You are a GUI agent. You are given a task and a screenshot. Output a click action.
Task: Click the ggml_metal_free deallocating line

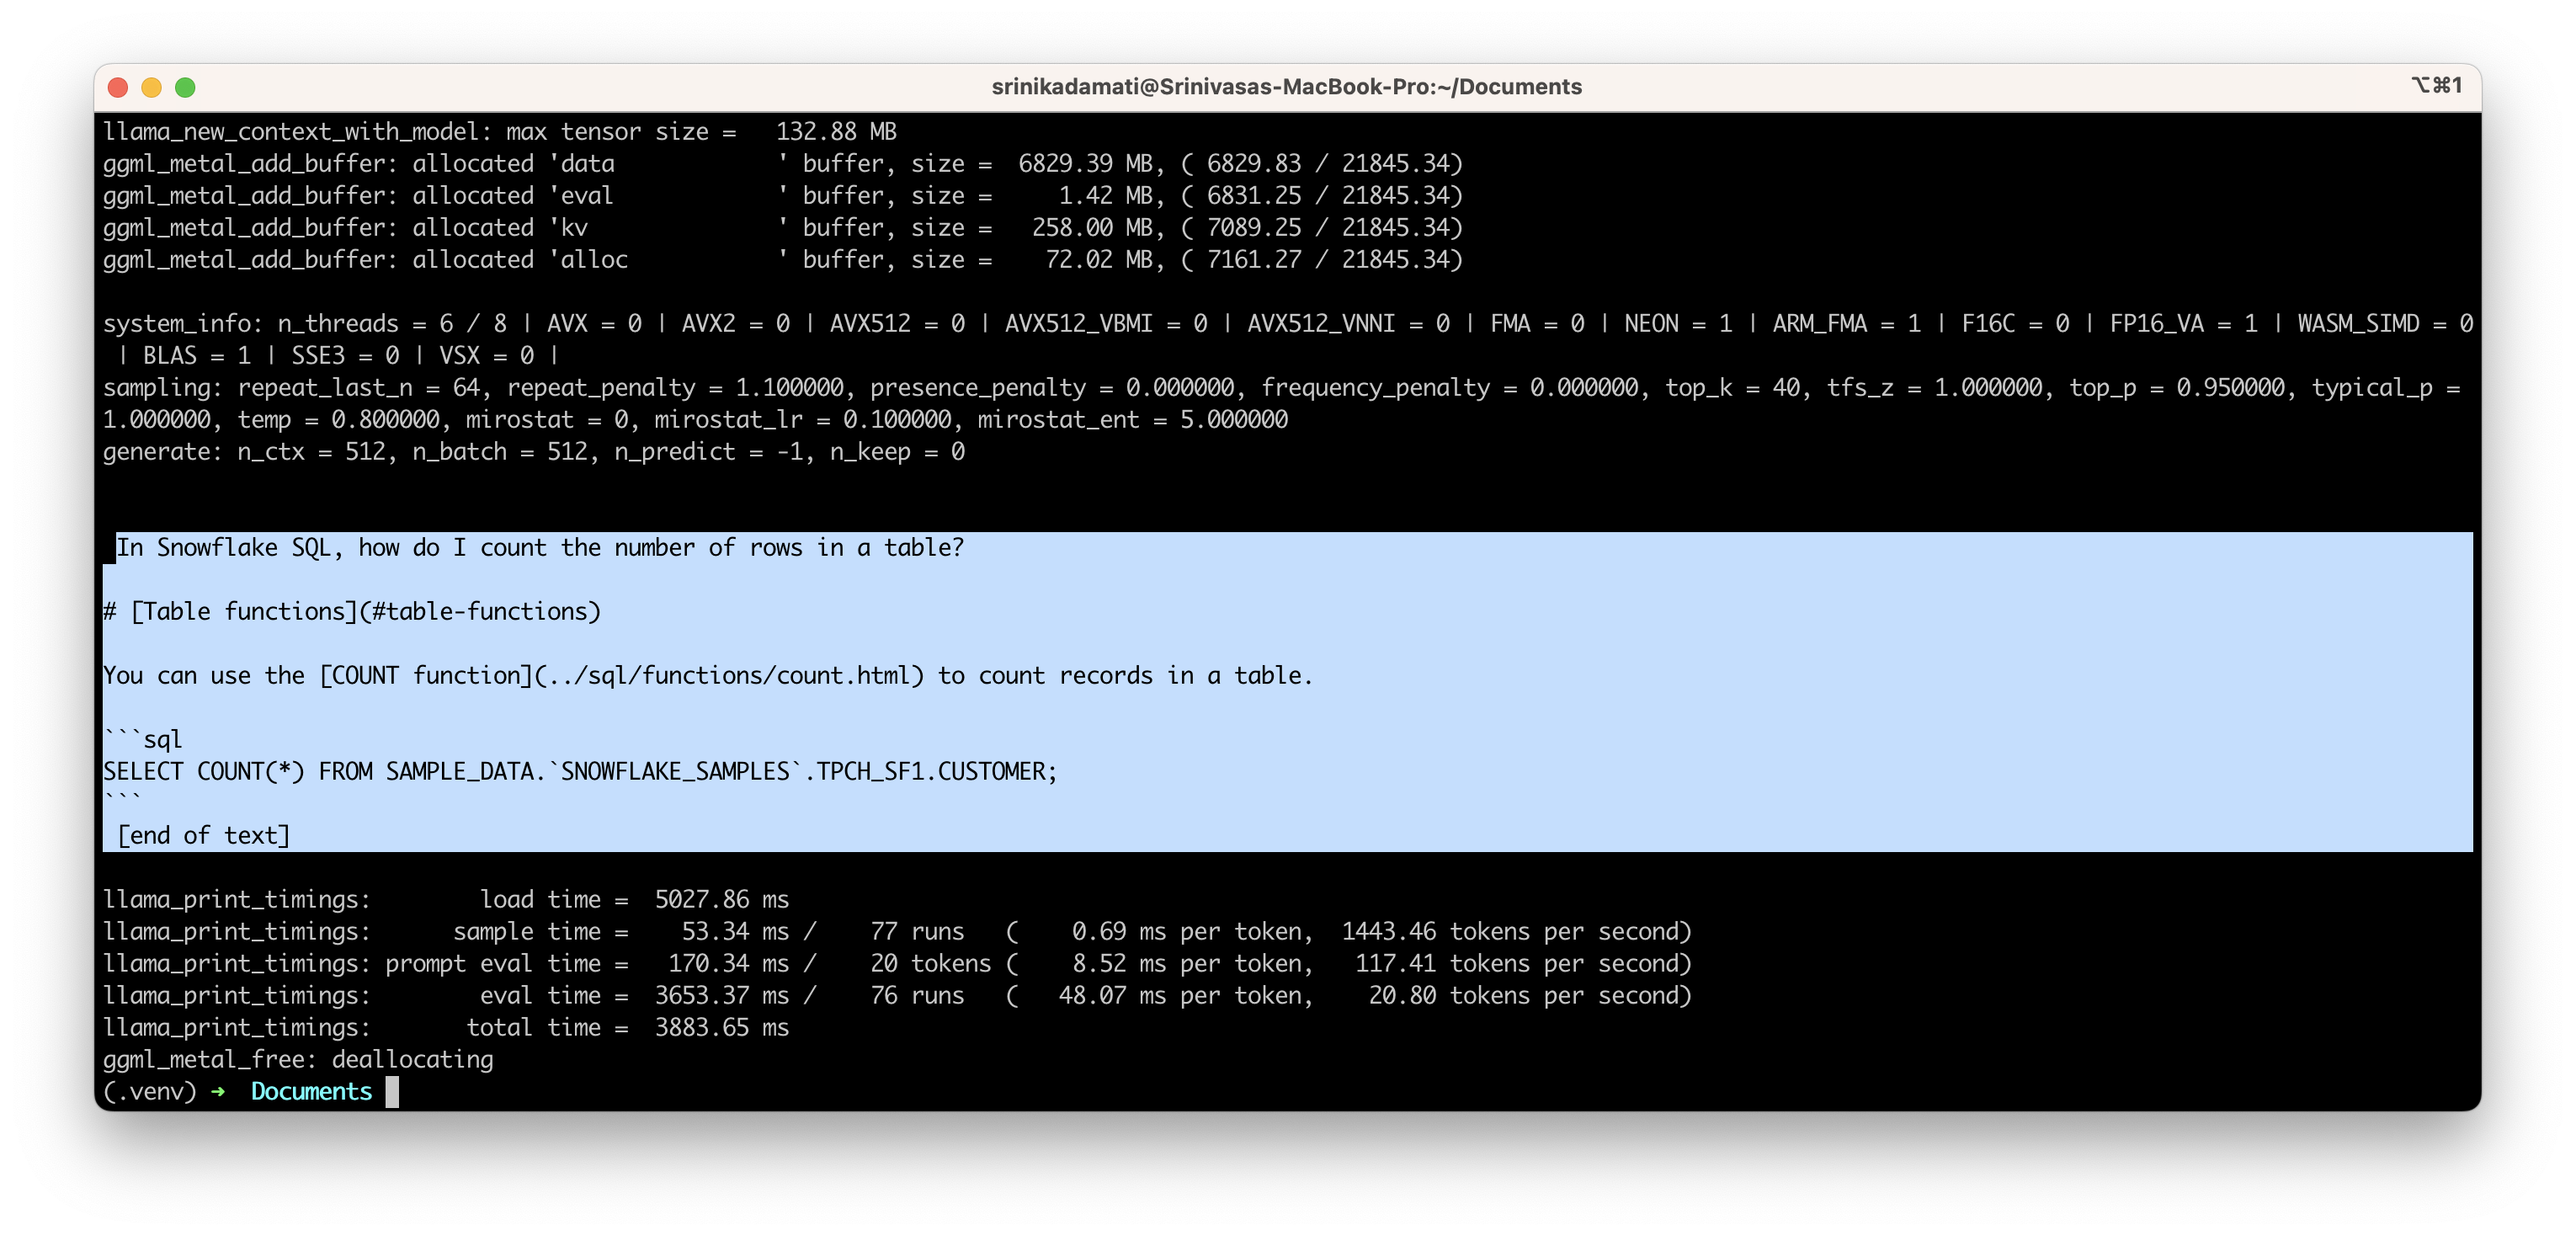click(298, 1059)
